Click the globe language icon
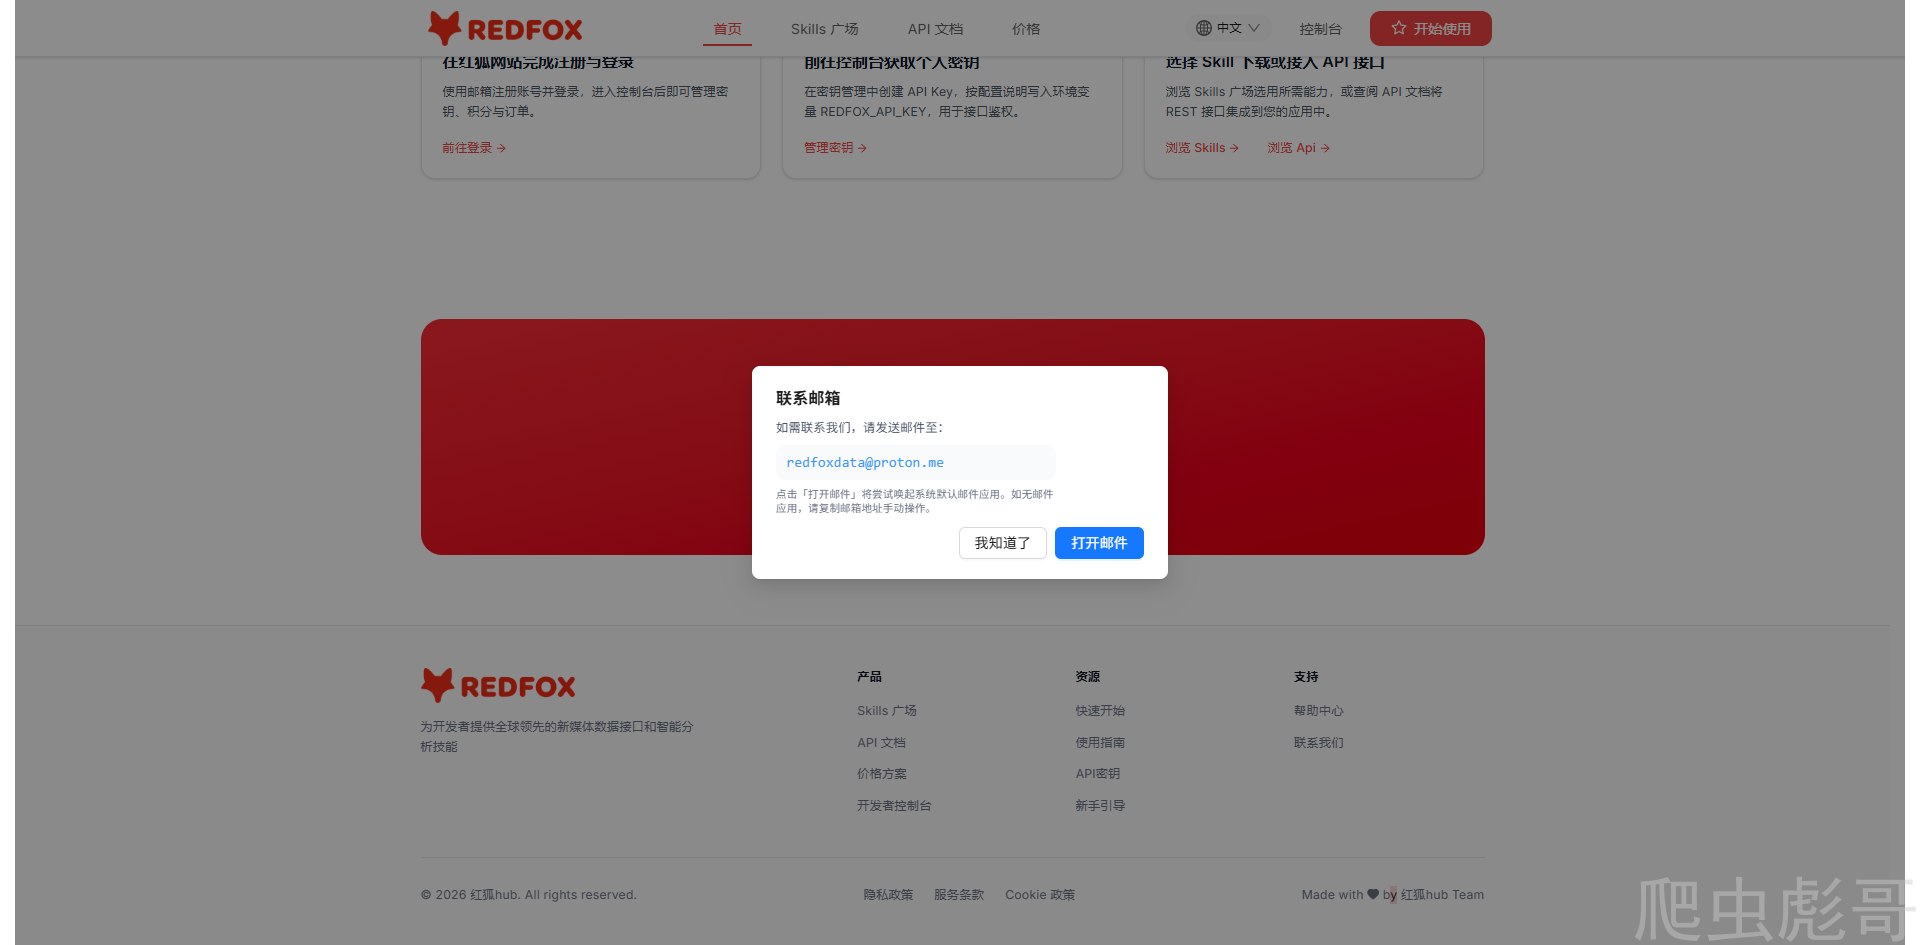 1204,28
